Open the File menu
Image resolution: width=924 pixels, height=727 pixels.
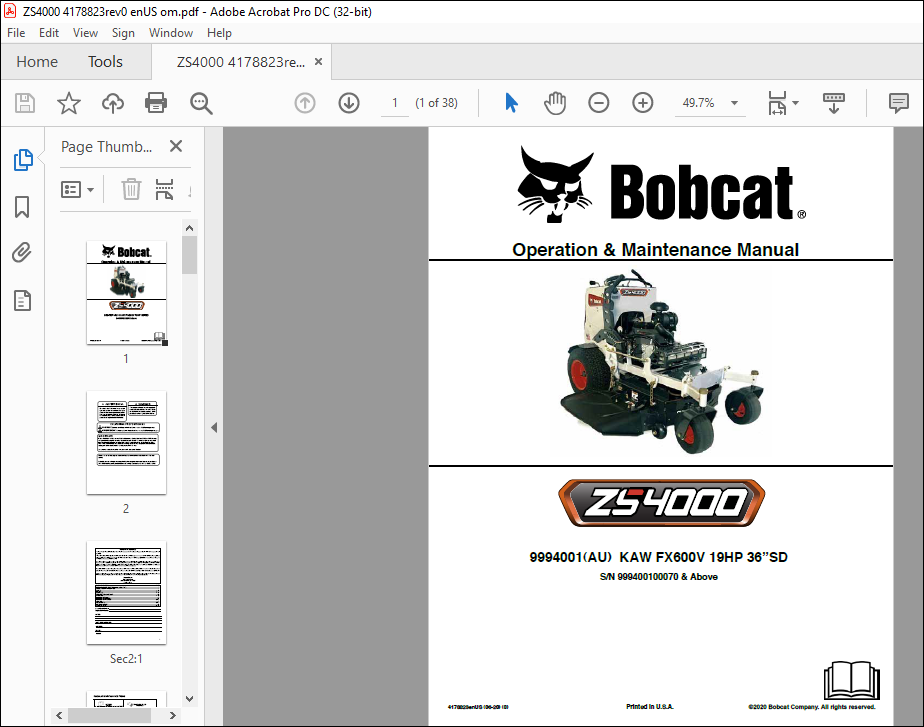16,33
